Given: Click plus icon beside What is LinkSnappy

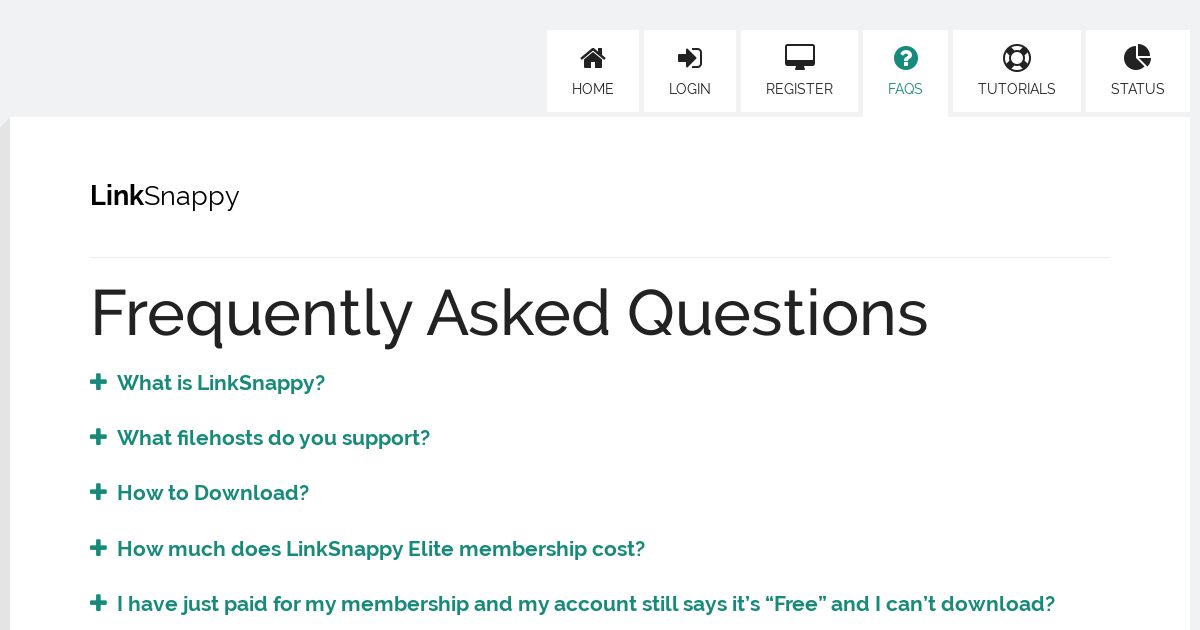Looking at the screenshot, I should [x=98, y=382].
